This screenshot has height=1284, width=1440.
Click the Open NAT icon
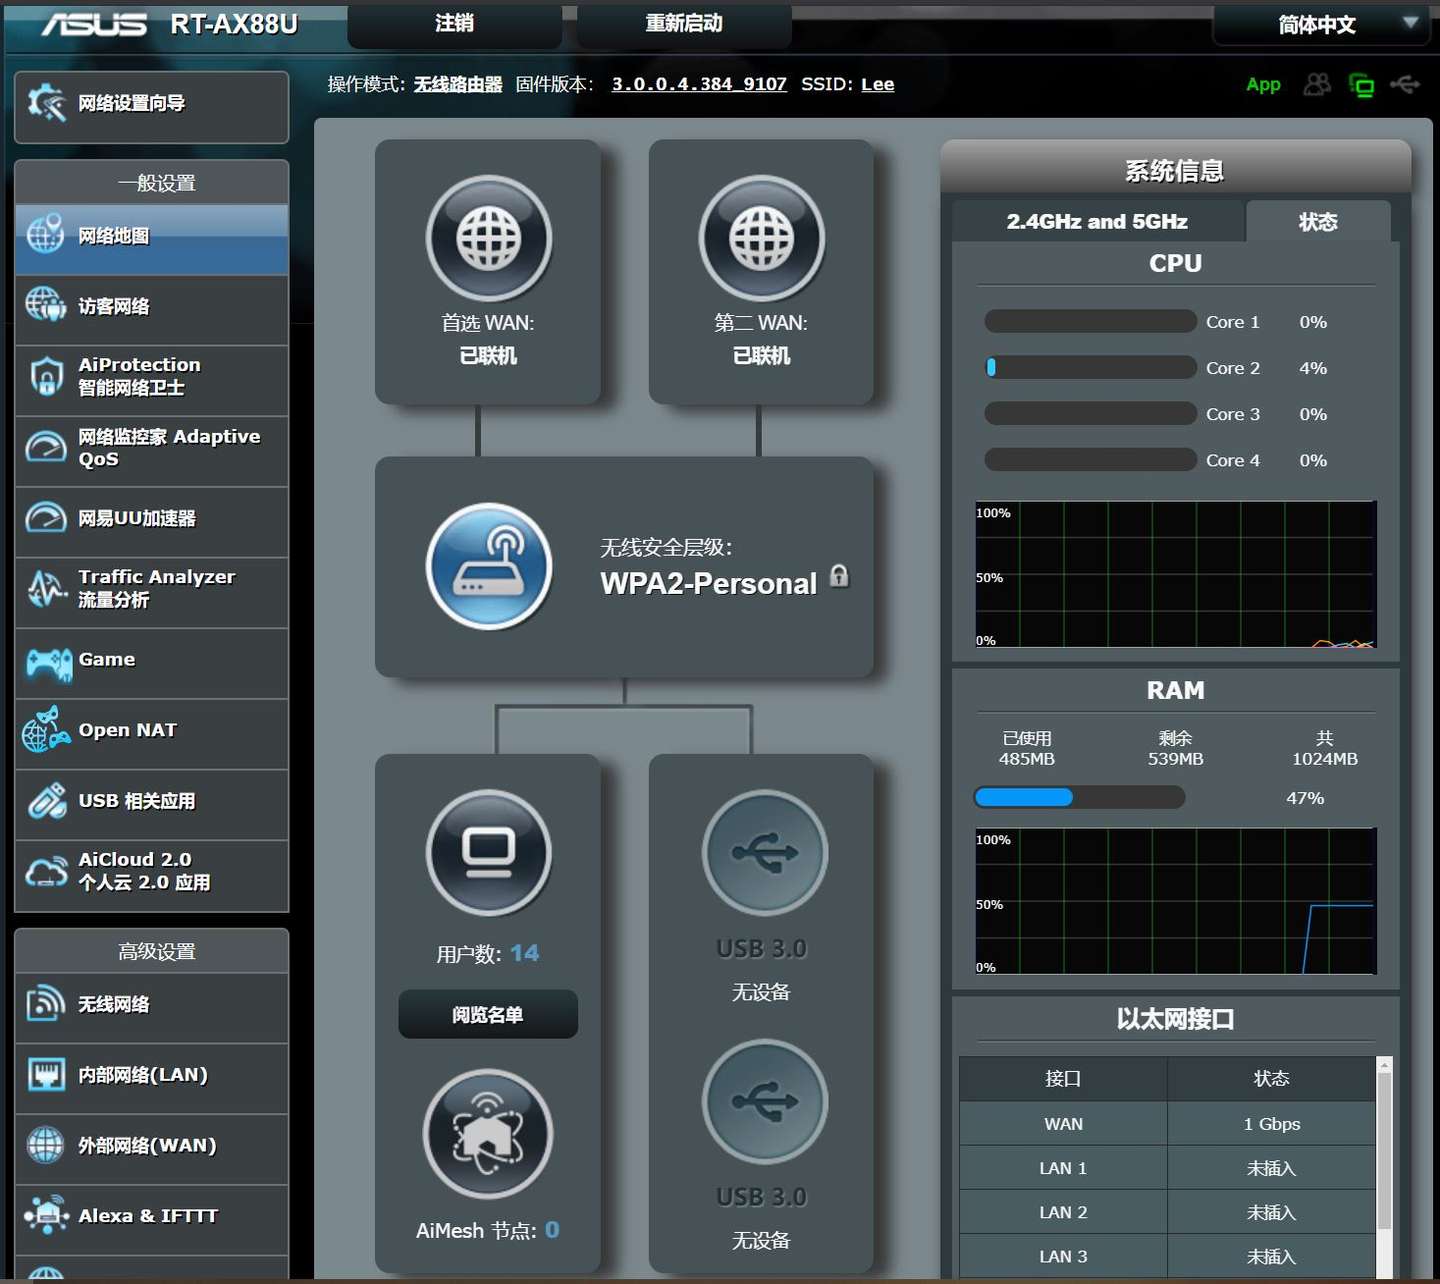(46, 730)
